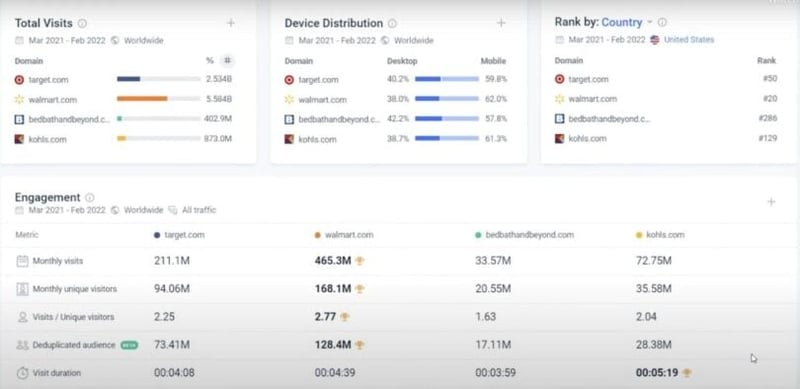
Task: Click the Visits / Unique visitors metric icon
Action: (22, 317)
